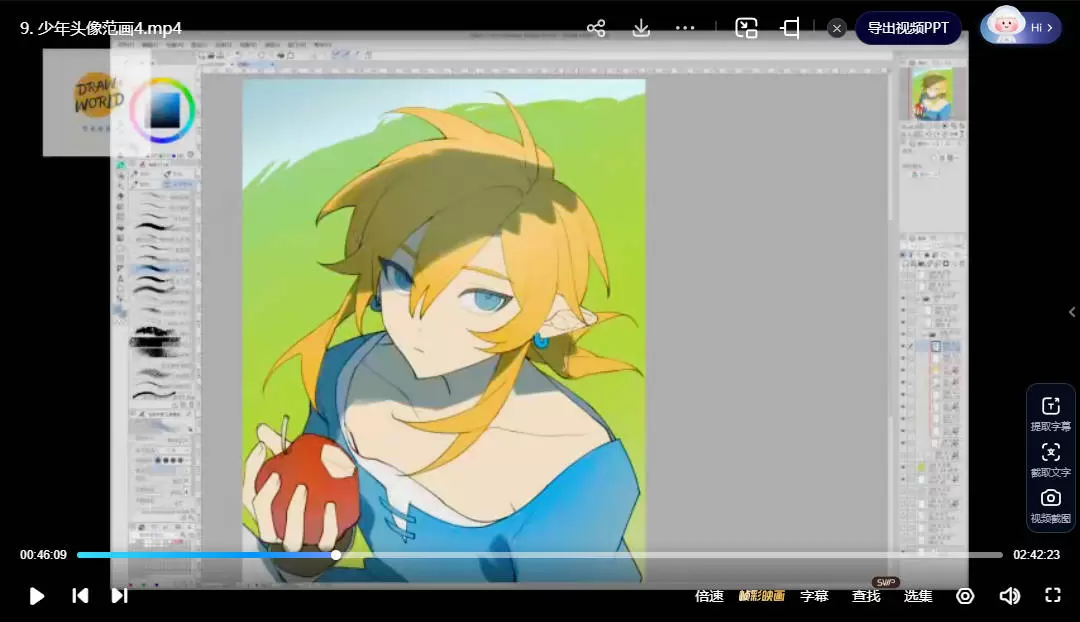Click the 提取字幕 subtitle extraction icon
The width and height of the screenshot is (1080, 622).
click(1050, 412)
